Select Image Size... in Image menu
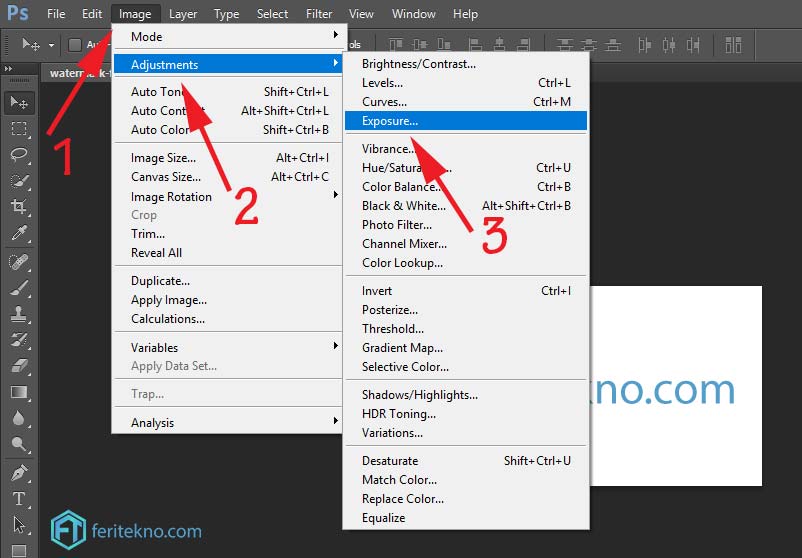Image resolution: width=802 pixels, height=558 pixels. (x=227, y=158)
